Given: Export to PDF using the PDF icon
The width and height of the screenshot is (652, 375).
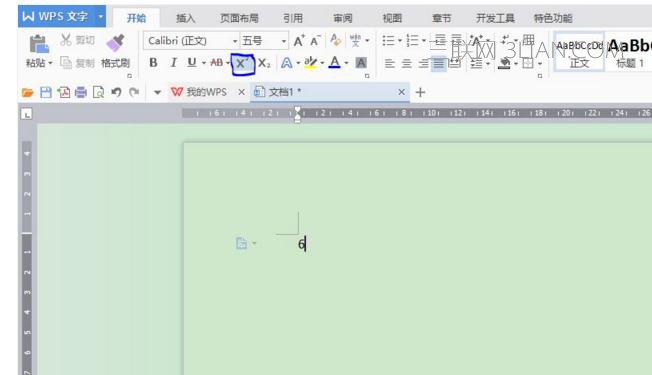Looking at the screenshot, I should pos(64,92).
